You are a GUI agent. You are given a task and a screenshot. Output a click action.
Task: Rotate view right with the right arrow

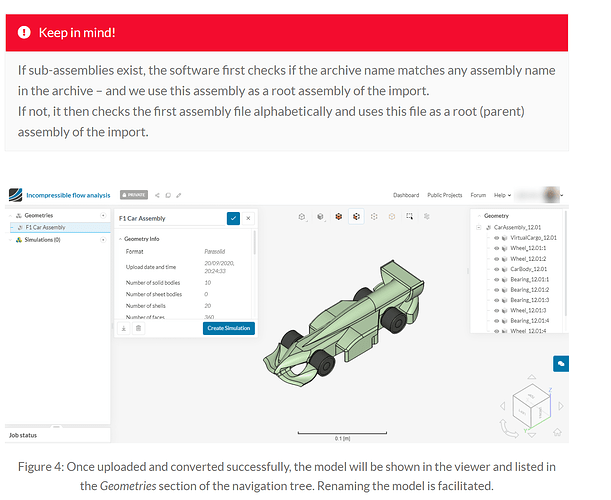pos(561,406)
